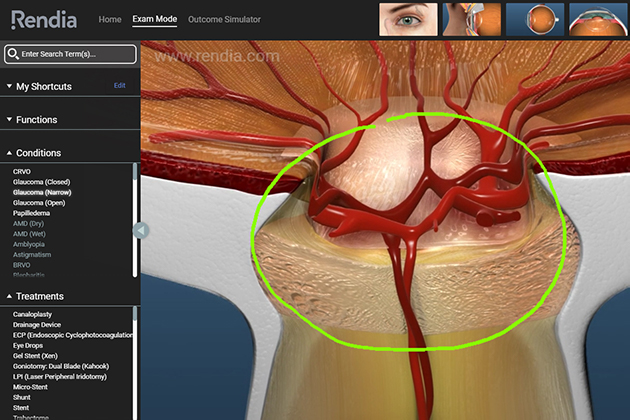This screenshot has height=420, width=630.
Task: Click the search magnifier icon
Action: (x=12, y=54)
